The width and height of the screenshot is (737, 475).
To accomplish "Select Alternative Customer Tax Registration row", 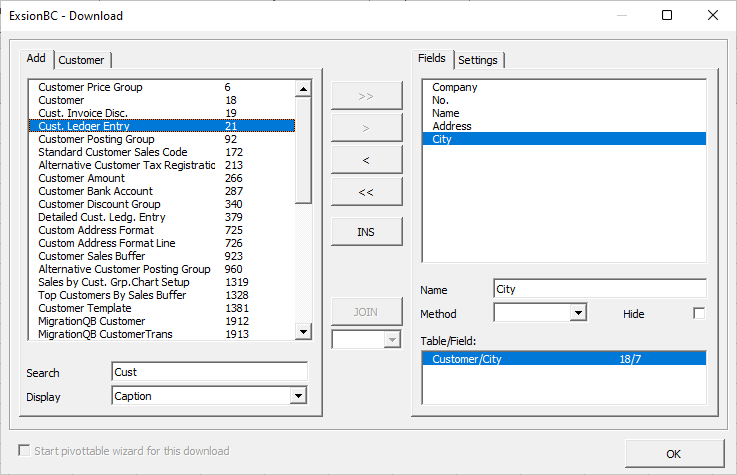I will tap(162, 165).
